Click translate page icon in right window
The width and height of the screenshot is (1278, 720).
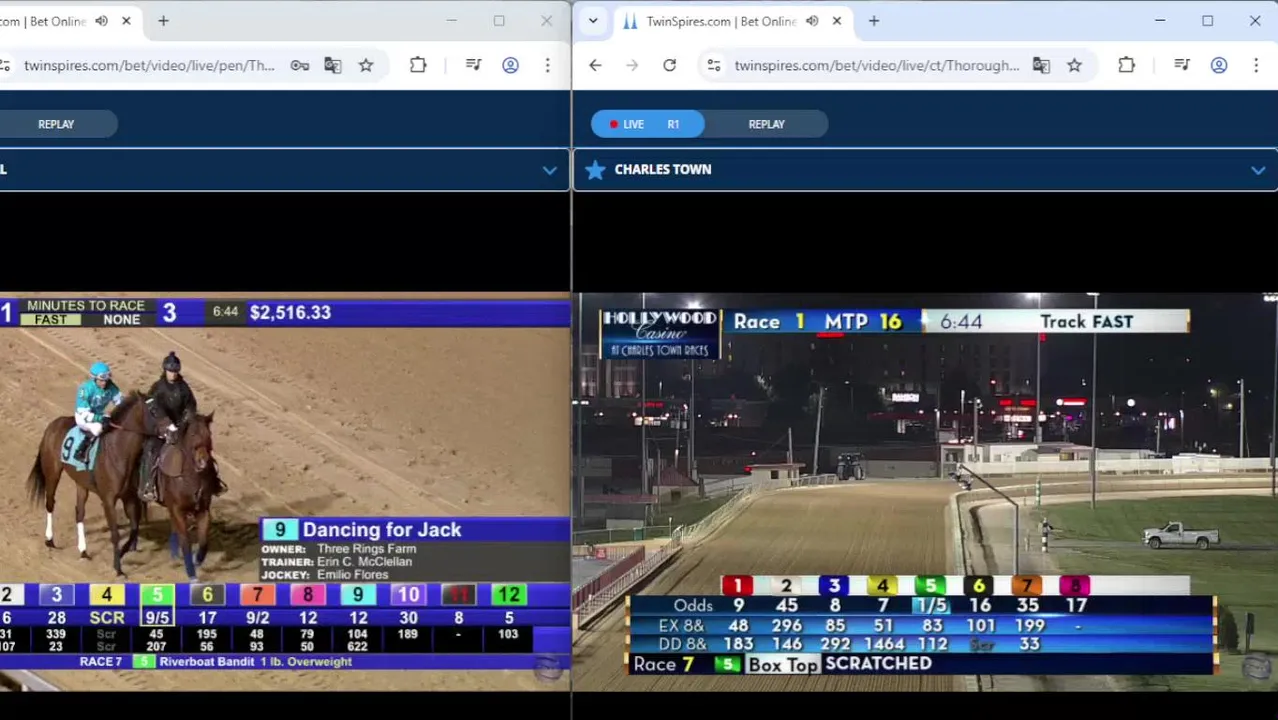pos(1041,65)
